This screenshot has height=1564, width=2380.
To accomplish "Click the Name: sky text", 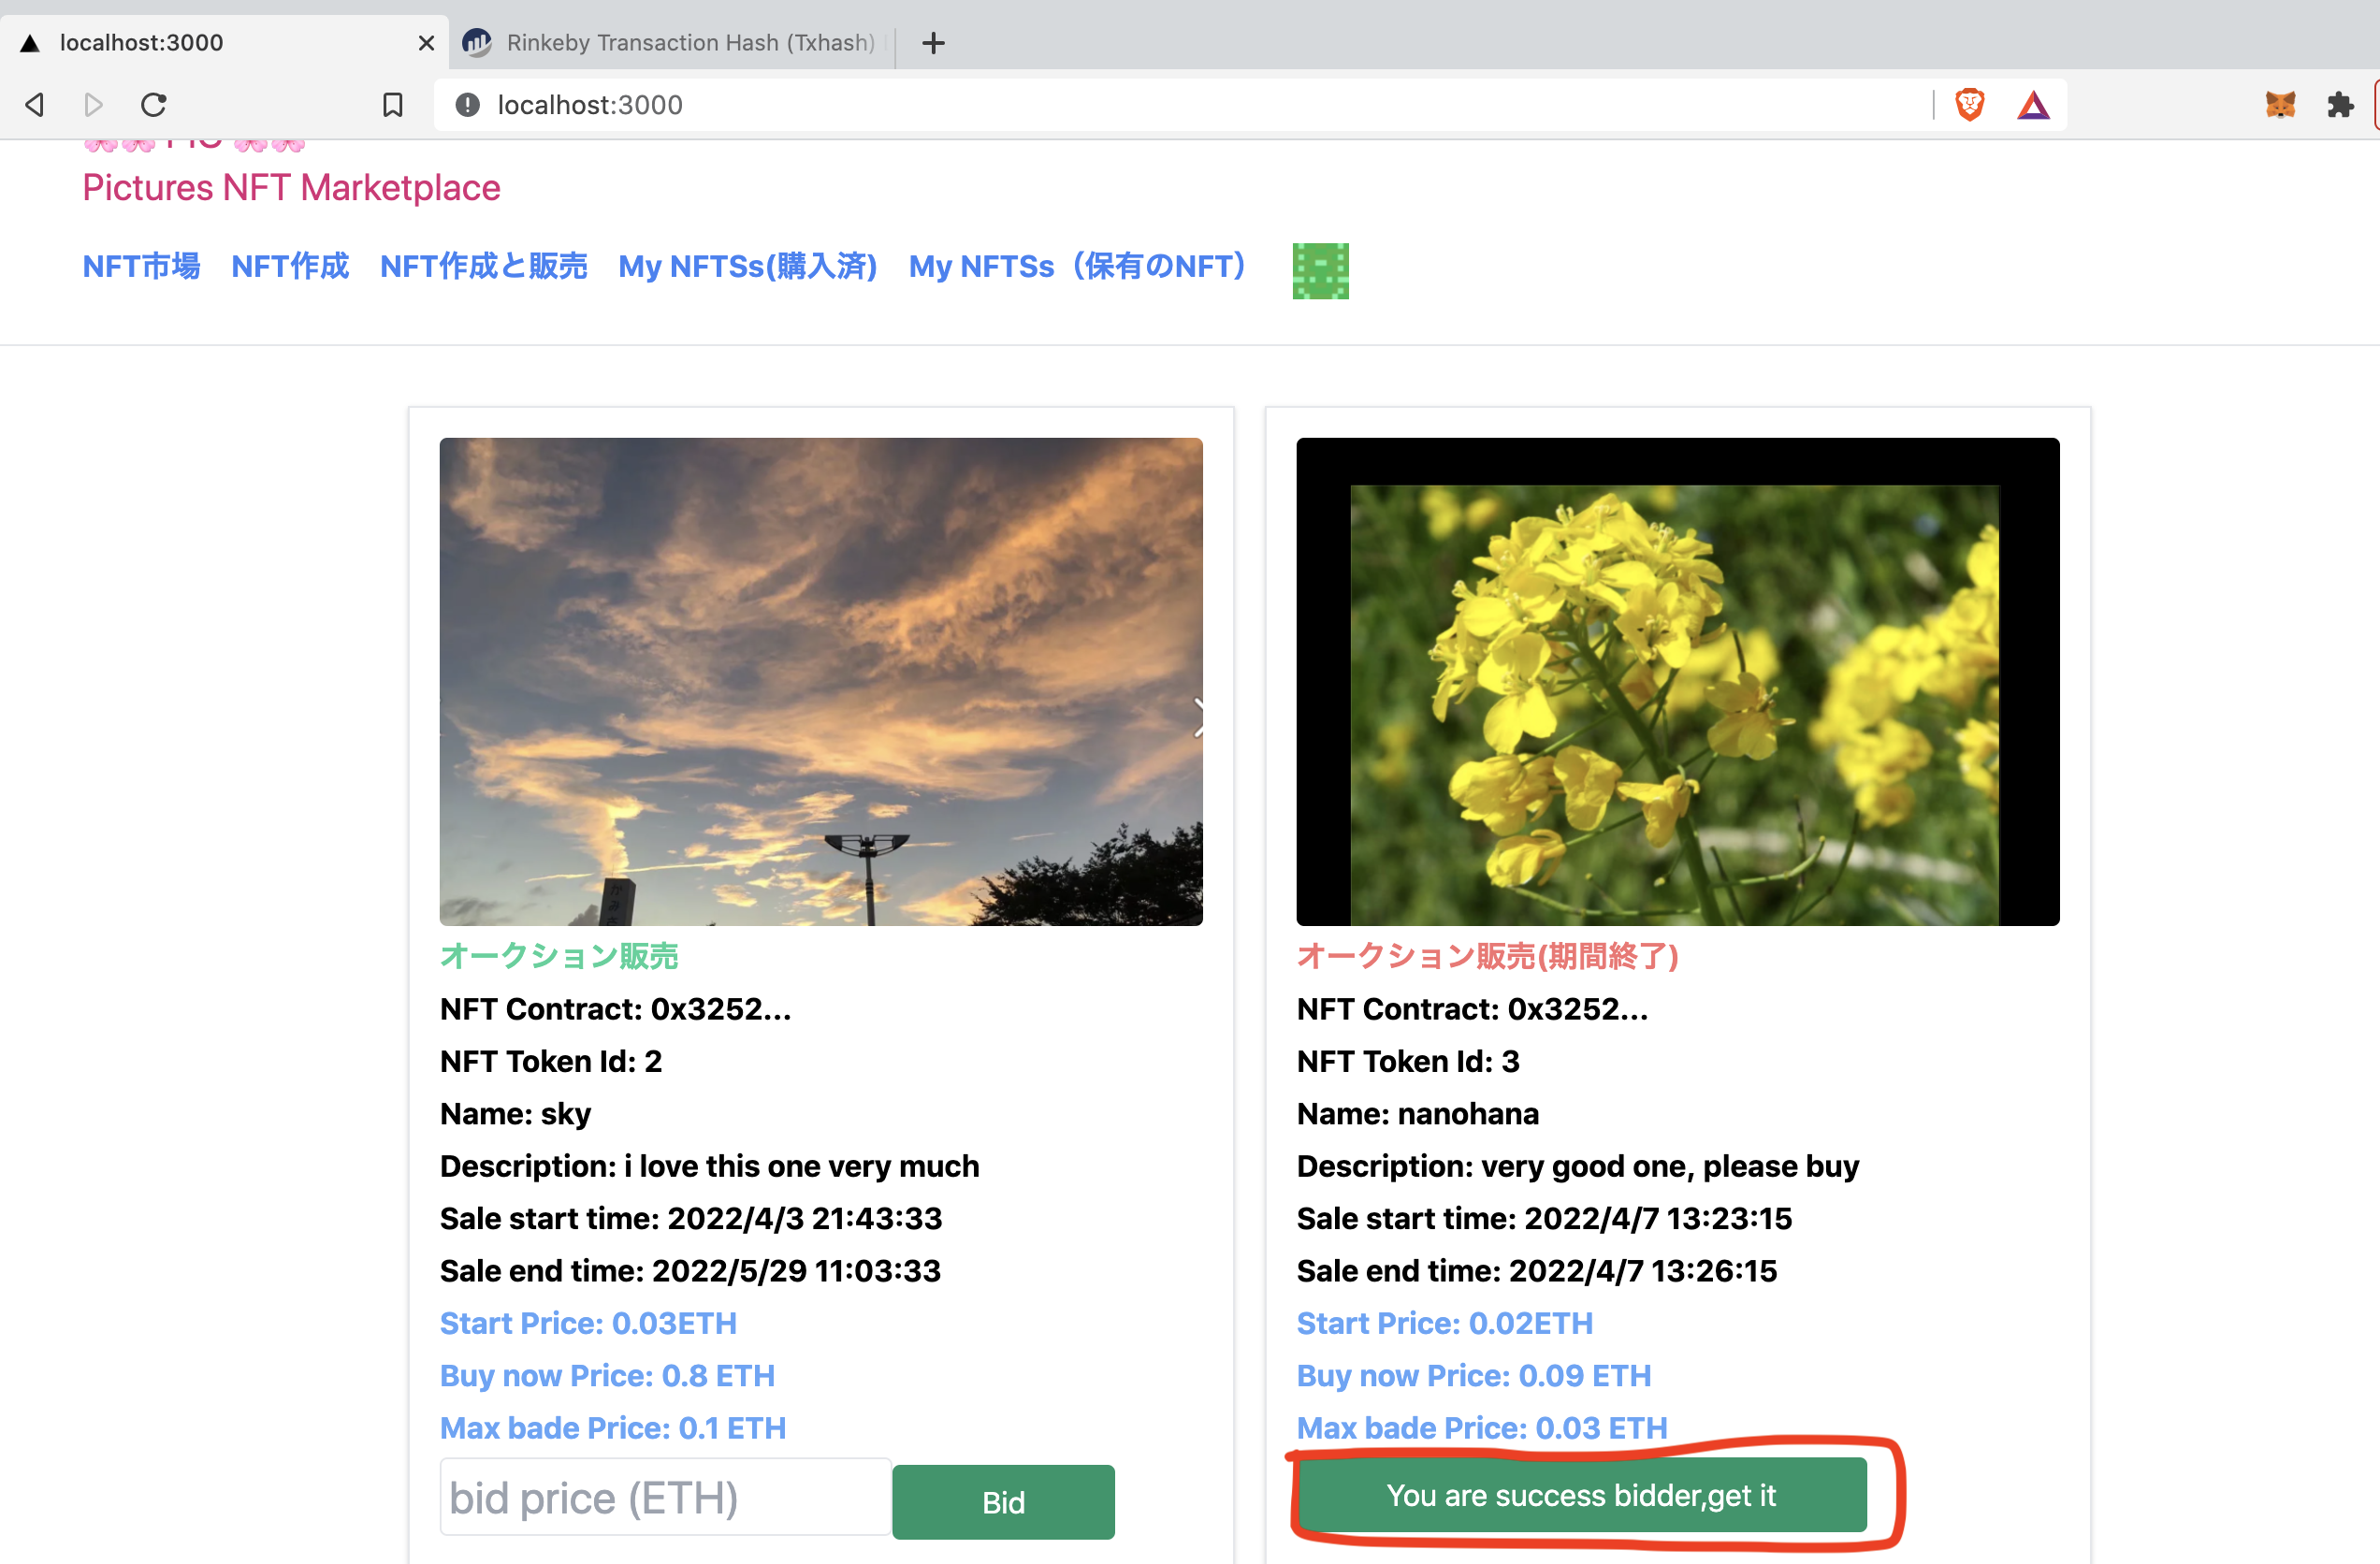I will [515, 1113].
